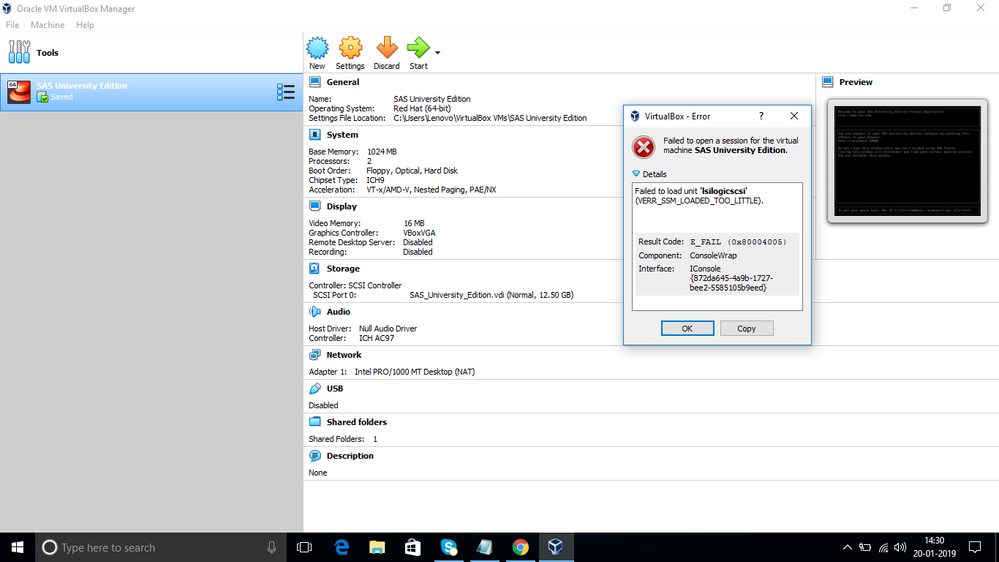Open VM Settings gear icon
999x562 pixels.
[x=350, y=48]
